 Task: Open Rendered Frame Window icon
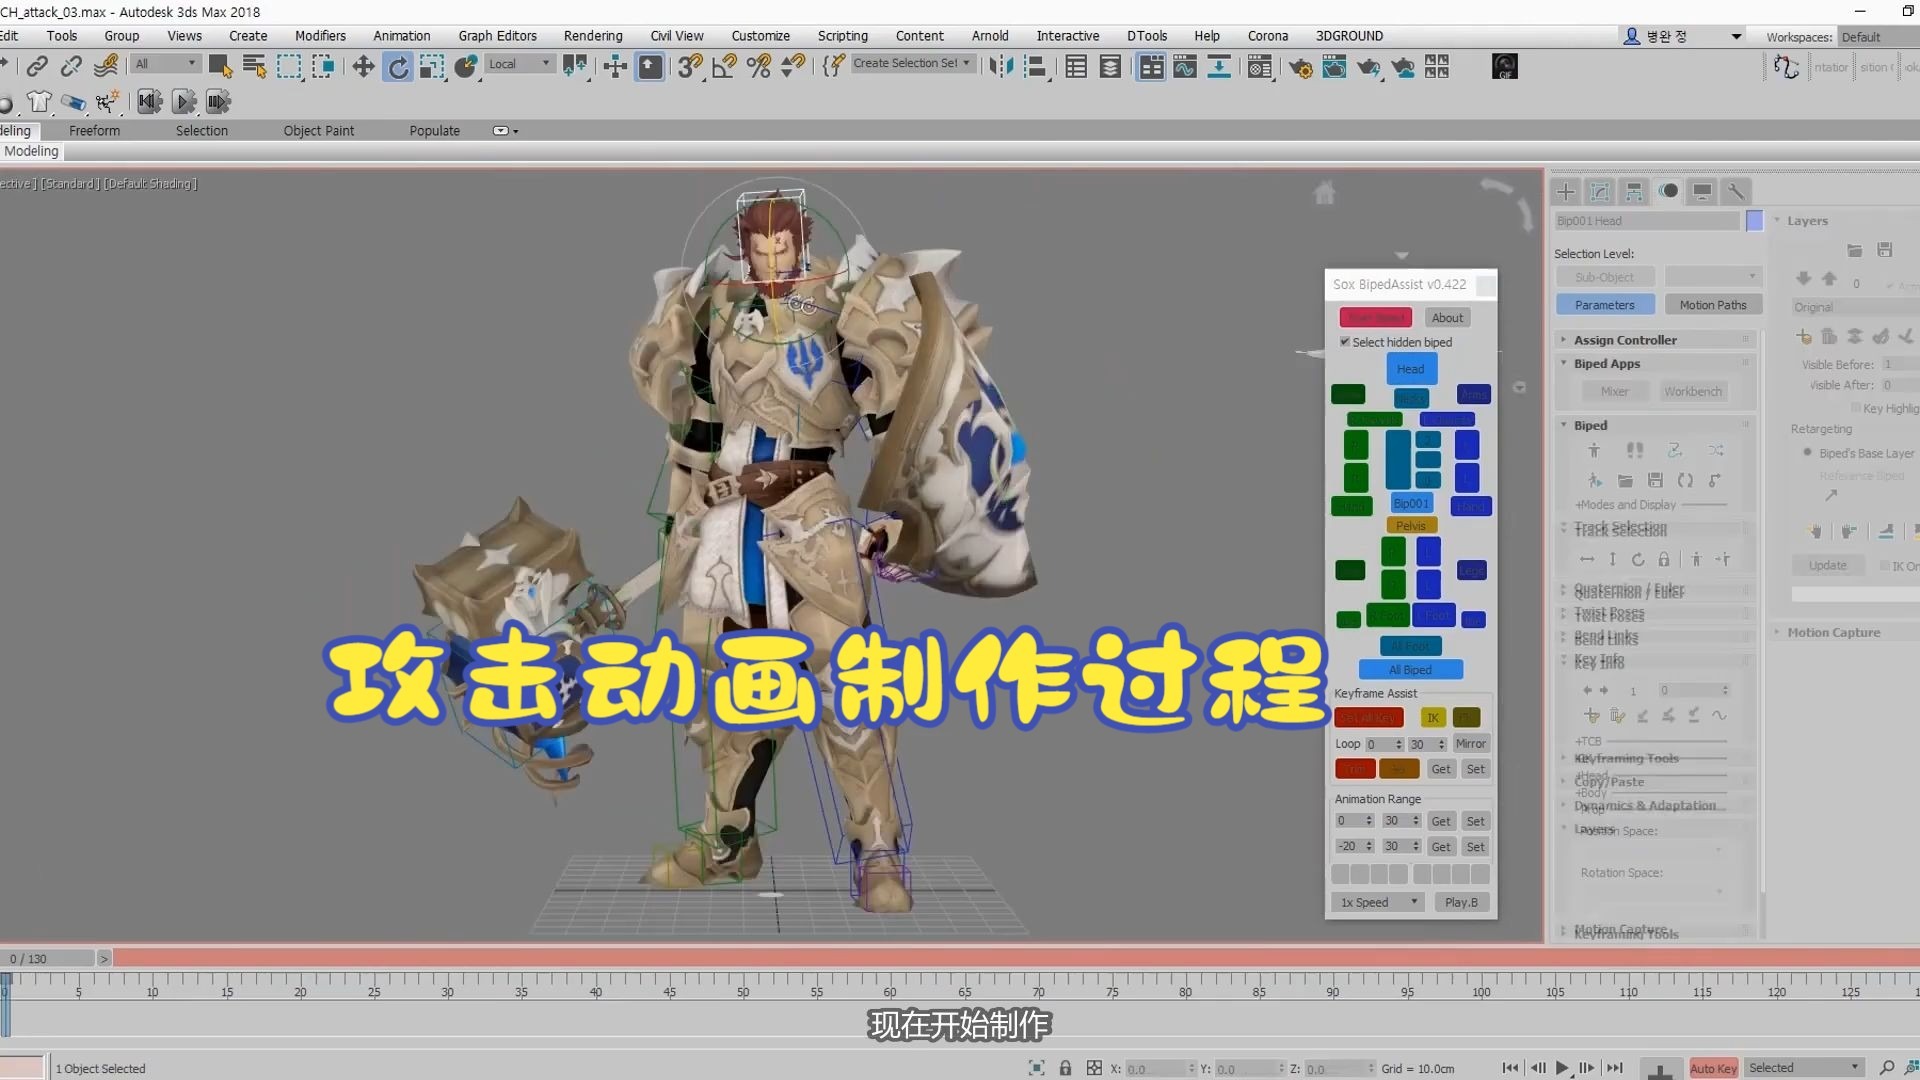(1334, 67)
